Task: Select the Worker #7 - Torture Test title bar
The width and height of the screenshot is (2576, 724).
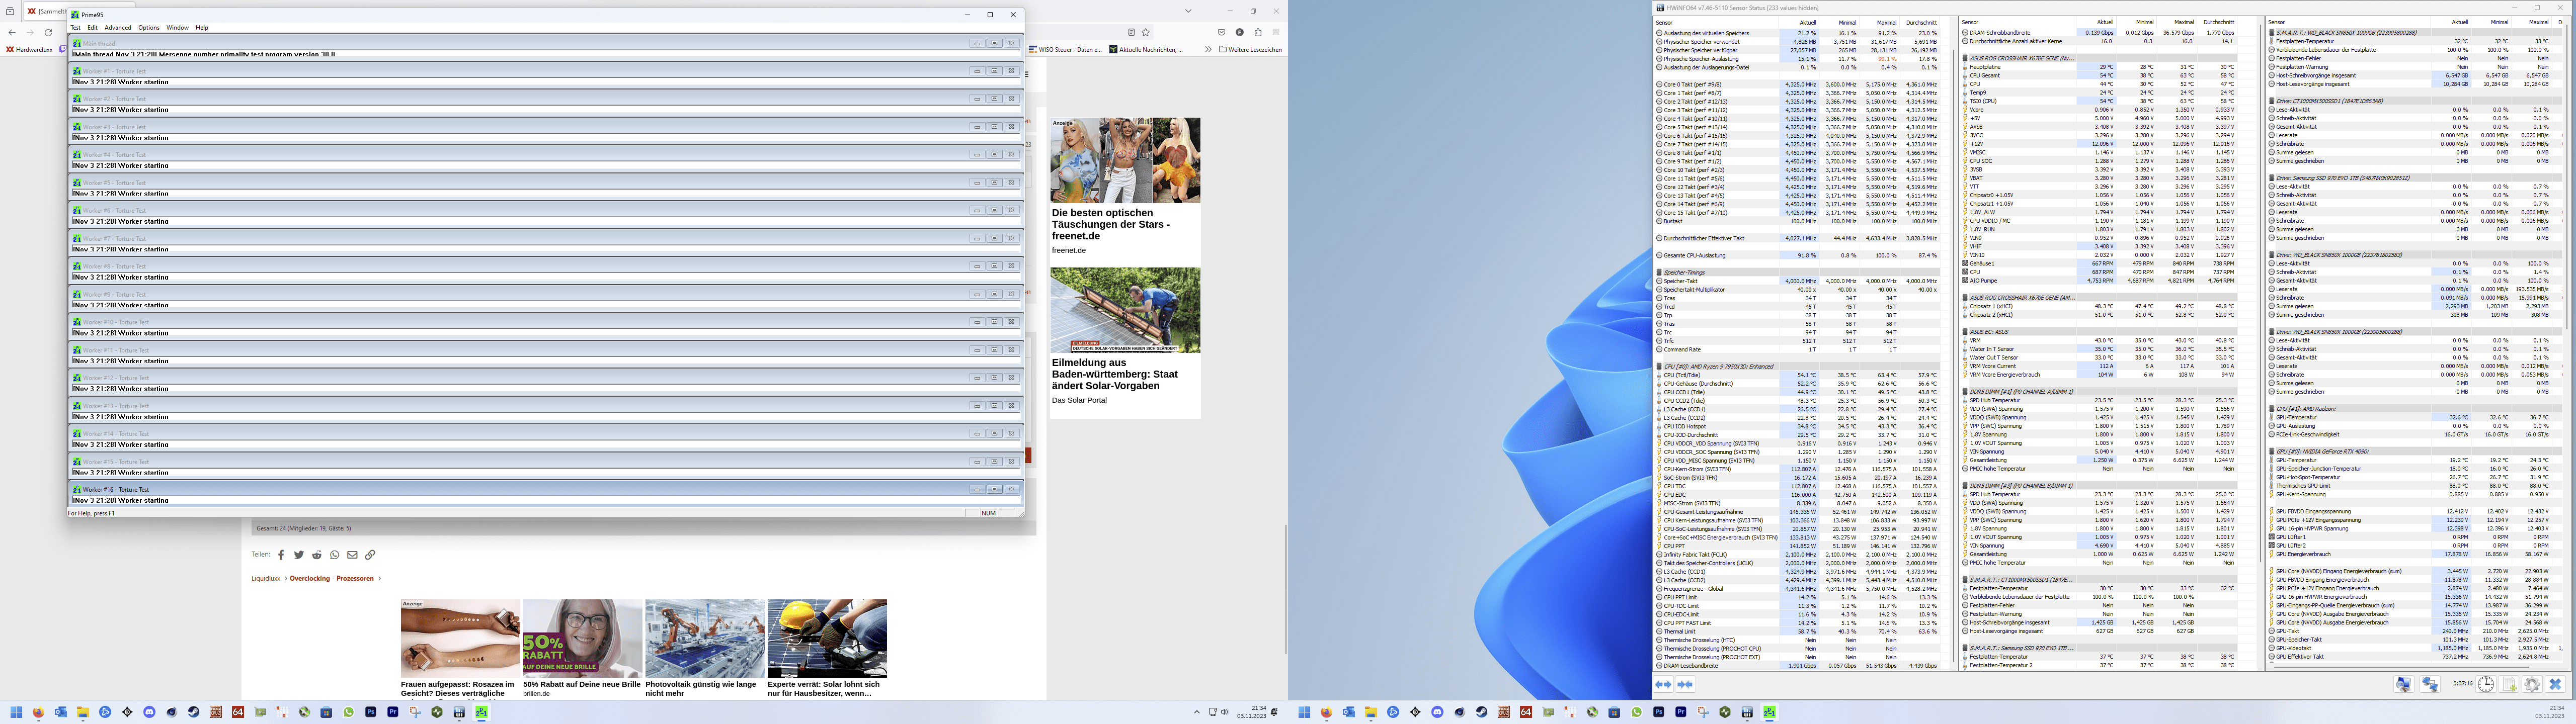Action: (x=546, y=238)
